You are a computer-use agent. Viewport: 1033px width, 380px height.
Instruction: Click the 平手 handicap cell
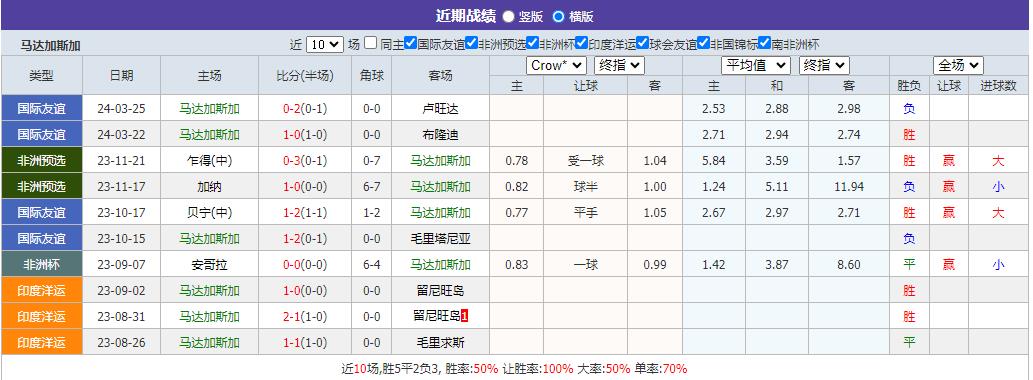585,213
